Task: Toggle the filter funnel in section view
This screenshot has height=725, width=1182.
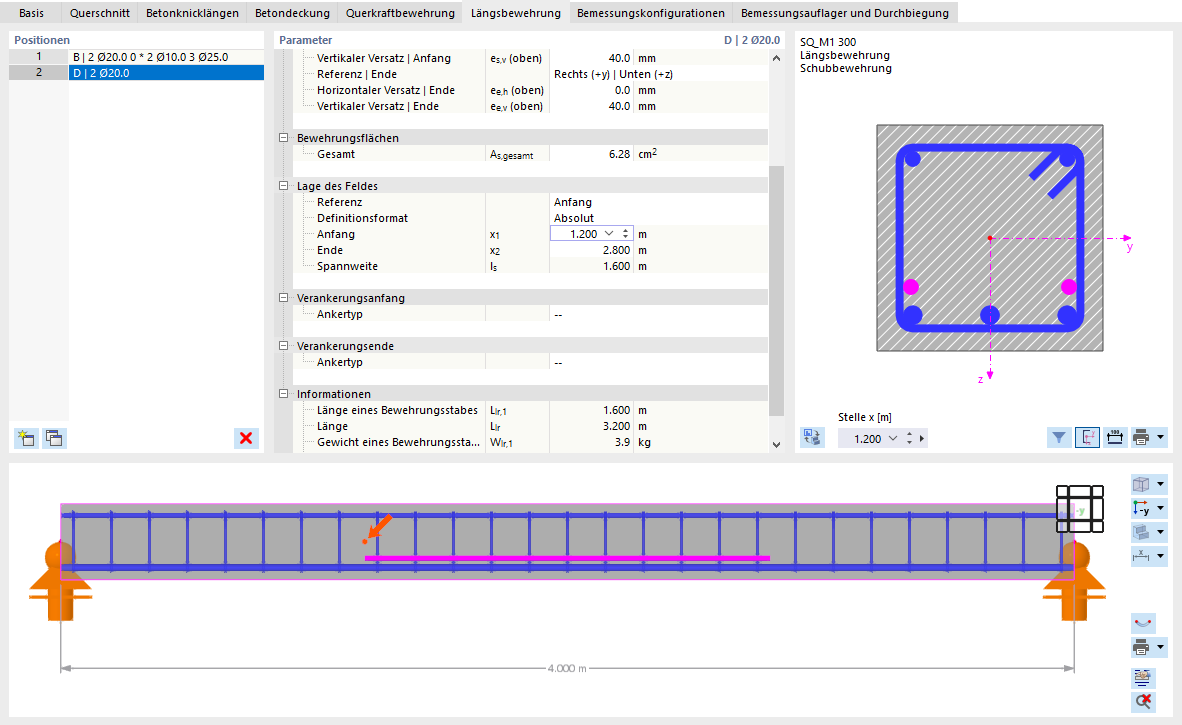Action: click(1059, 438)
